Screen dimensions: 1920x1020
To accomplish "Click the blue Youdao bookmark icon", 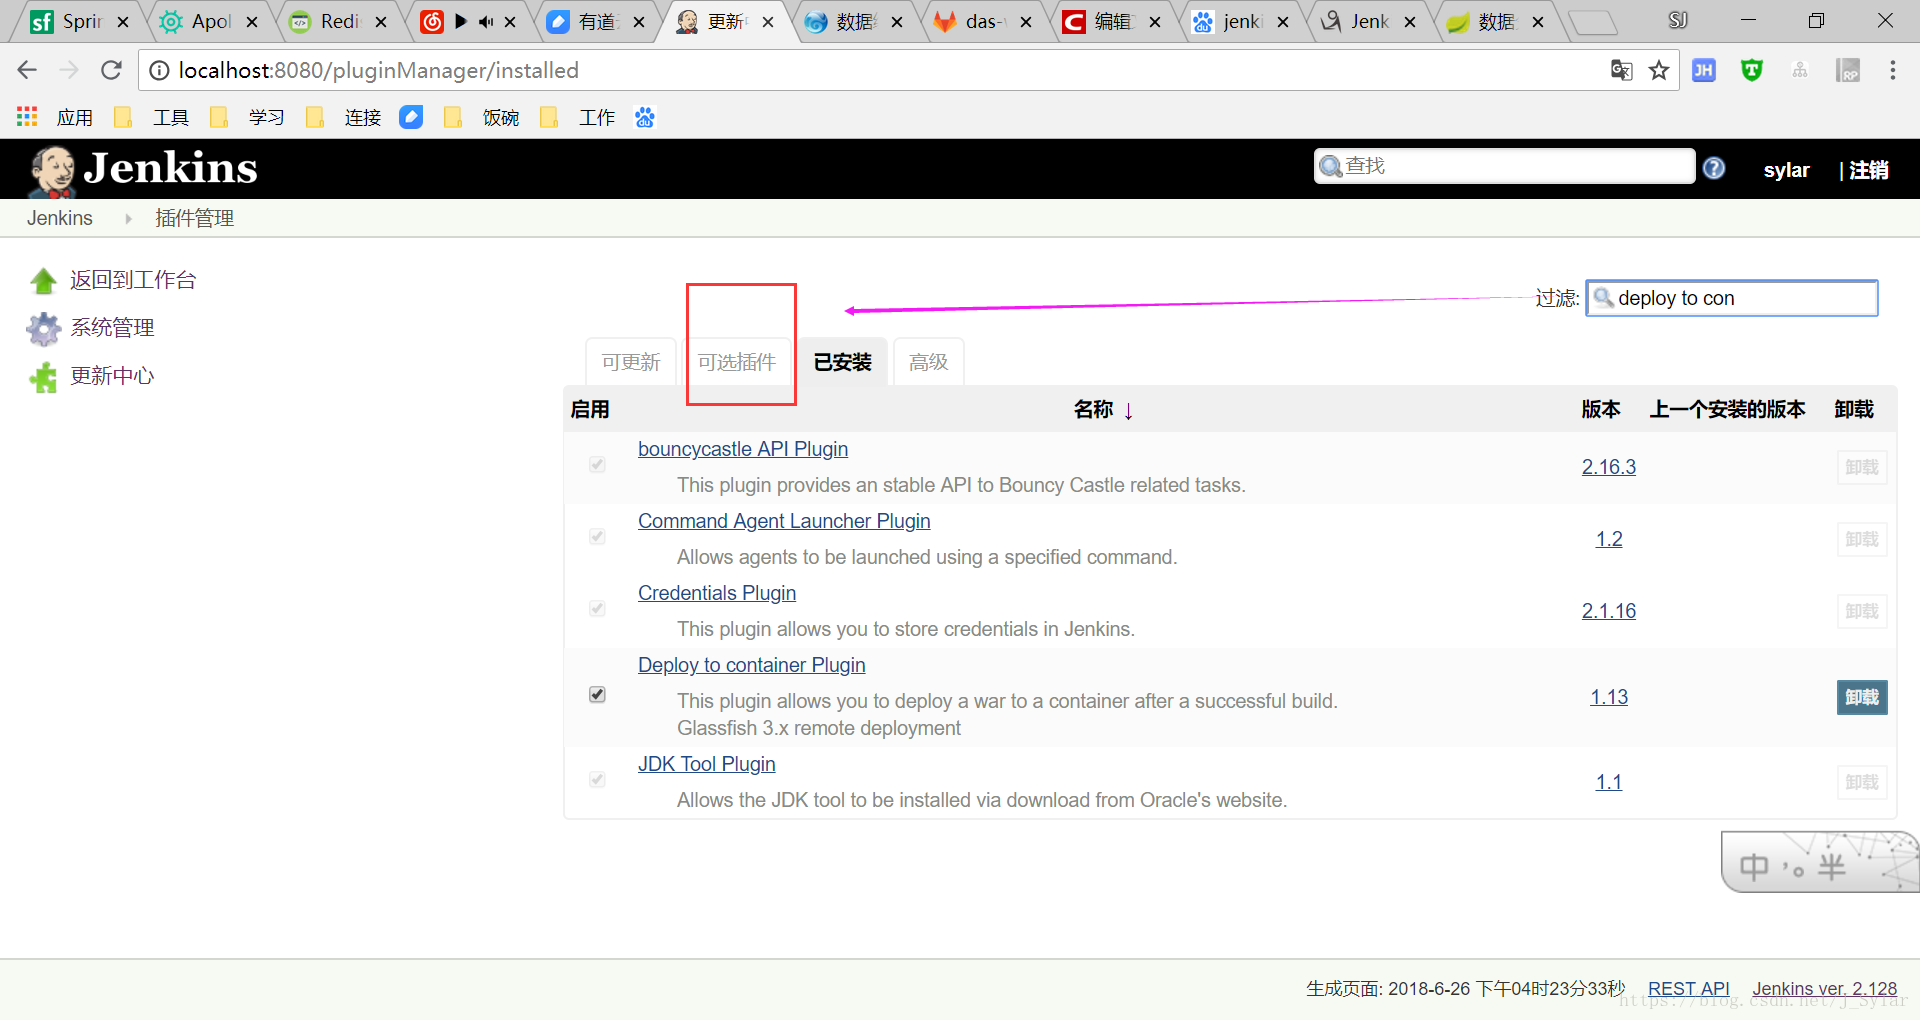I will point(411,117).
